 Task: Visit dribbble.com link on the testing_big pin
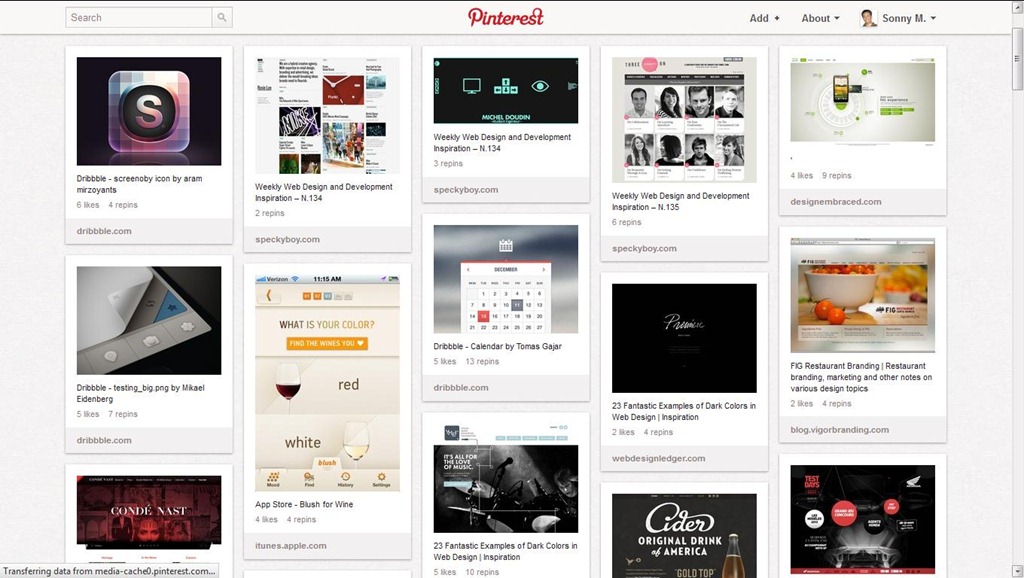click(104, 440)
